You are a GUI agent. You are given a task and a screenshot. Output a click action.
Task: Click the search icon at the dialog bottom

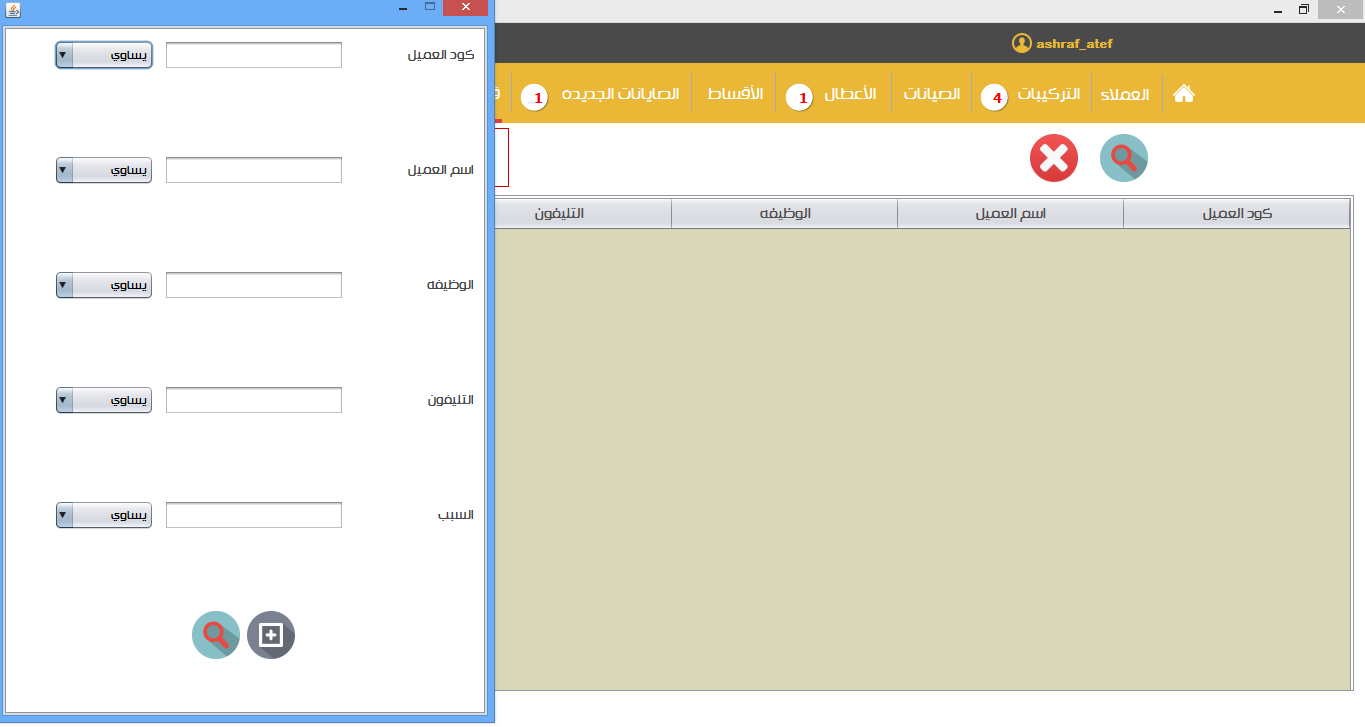pos(216,635)
